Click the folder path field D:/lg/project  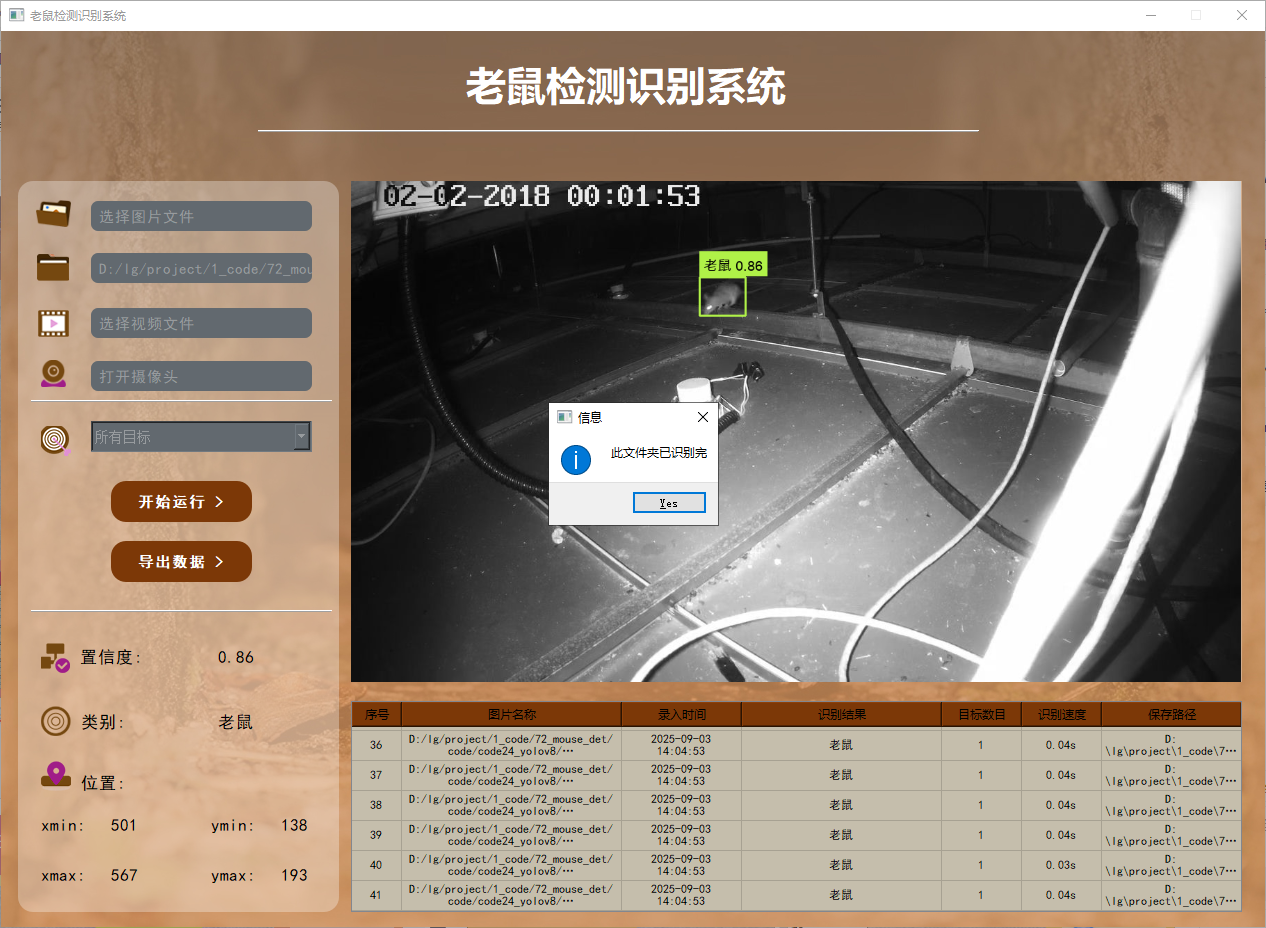point(201,268)
